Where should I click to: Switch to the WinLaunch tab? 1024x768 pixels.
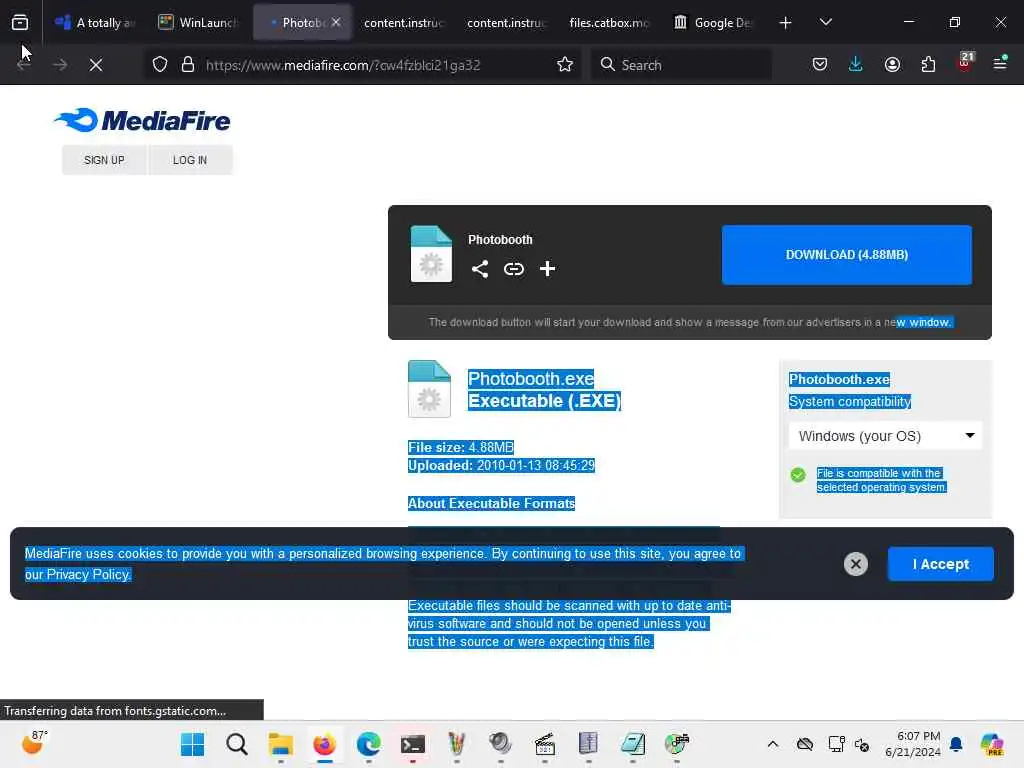click(199, 22)
